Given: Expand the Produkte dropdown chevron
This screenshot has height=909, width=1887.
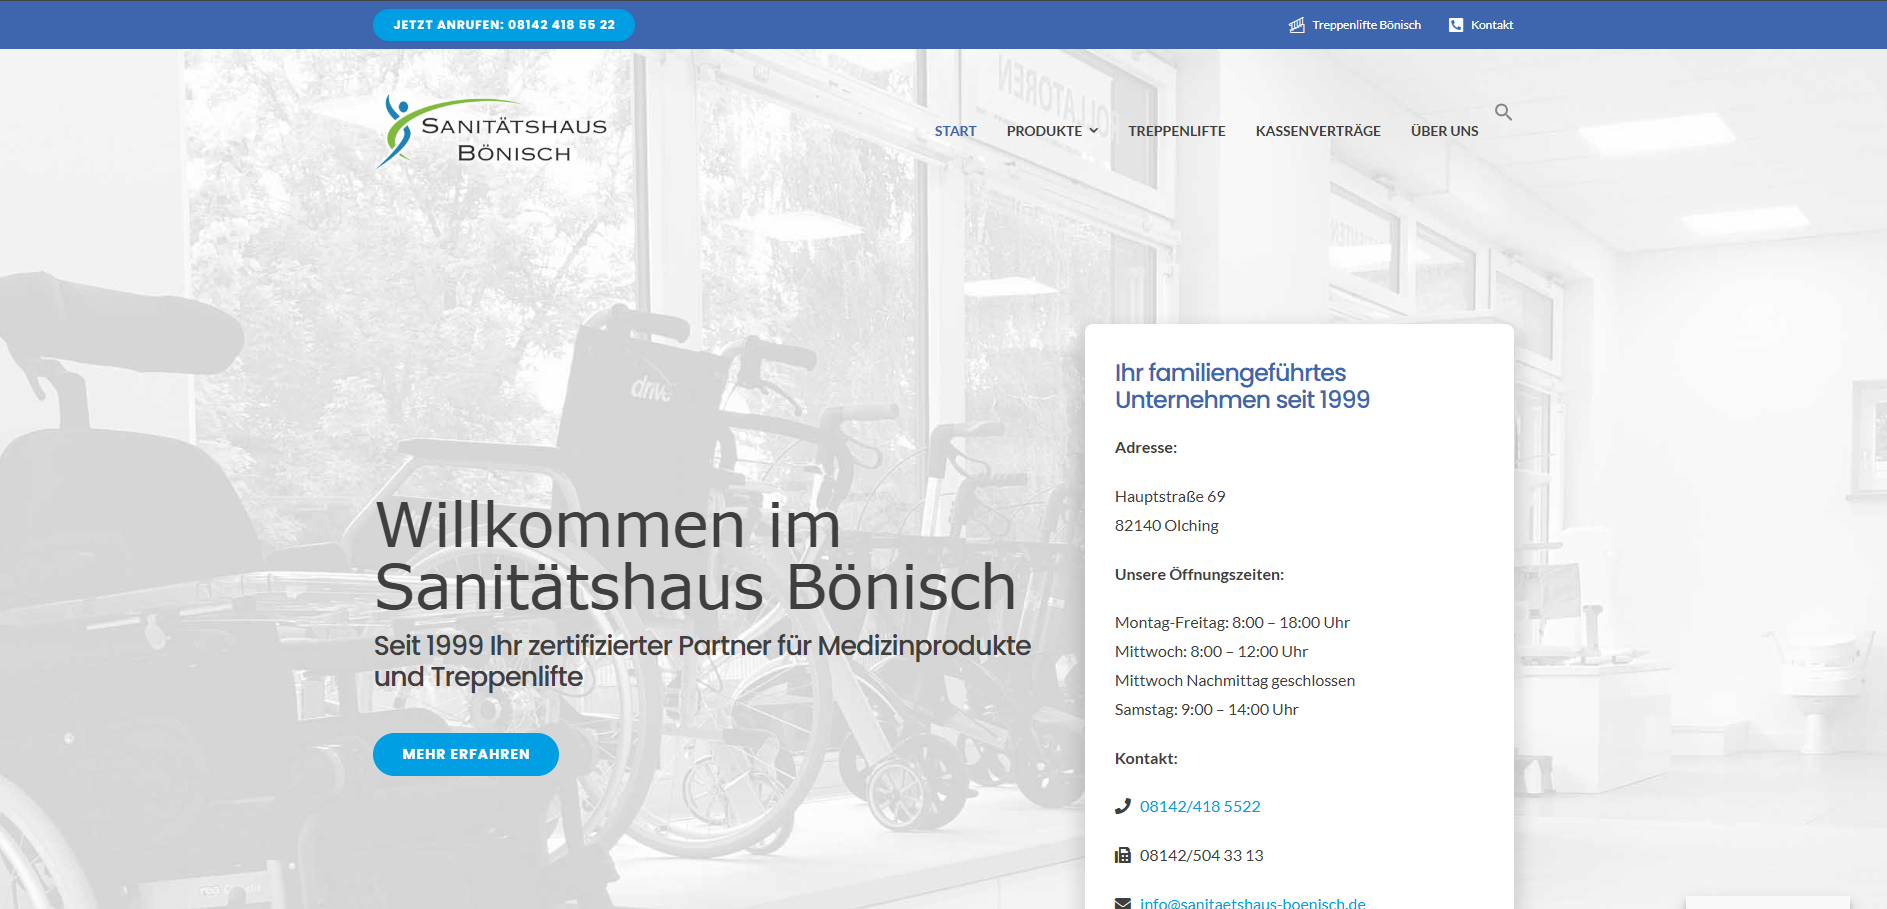Looking at the screenshot, I should click(x=1094, y=131).
